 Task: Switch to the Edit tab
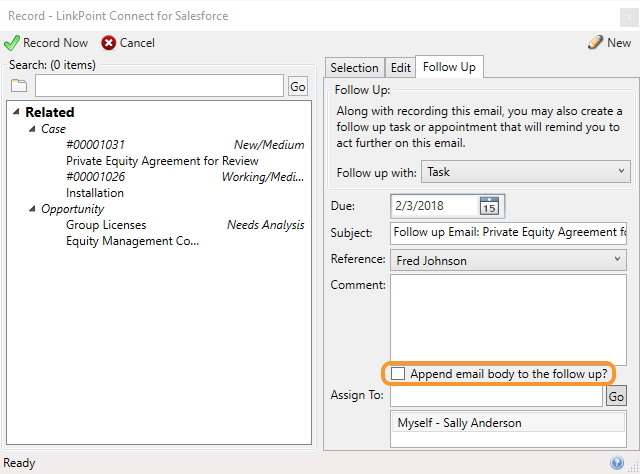(400, 67)
